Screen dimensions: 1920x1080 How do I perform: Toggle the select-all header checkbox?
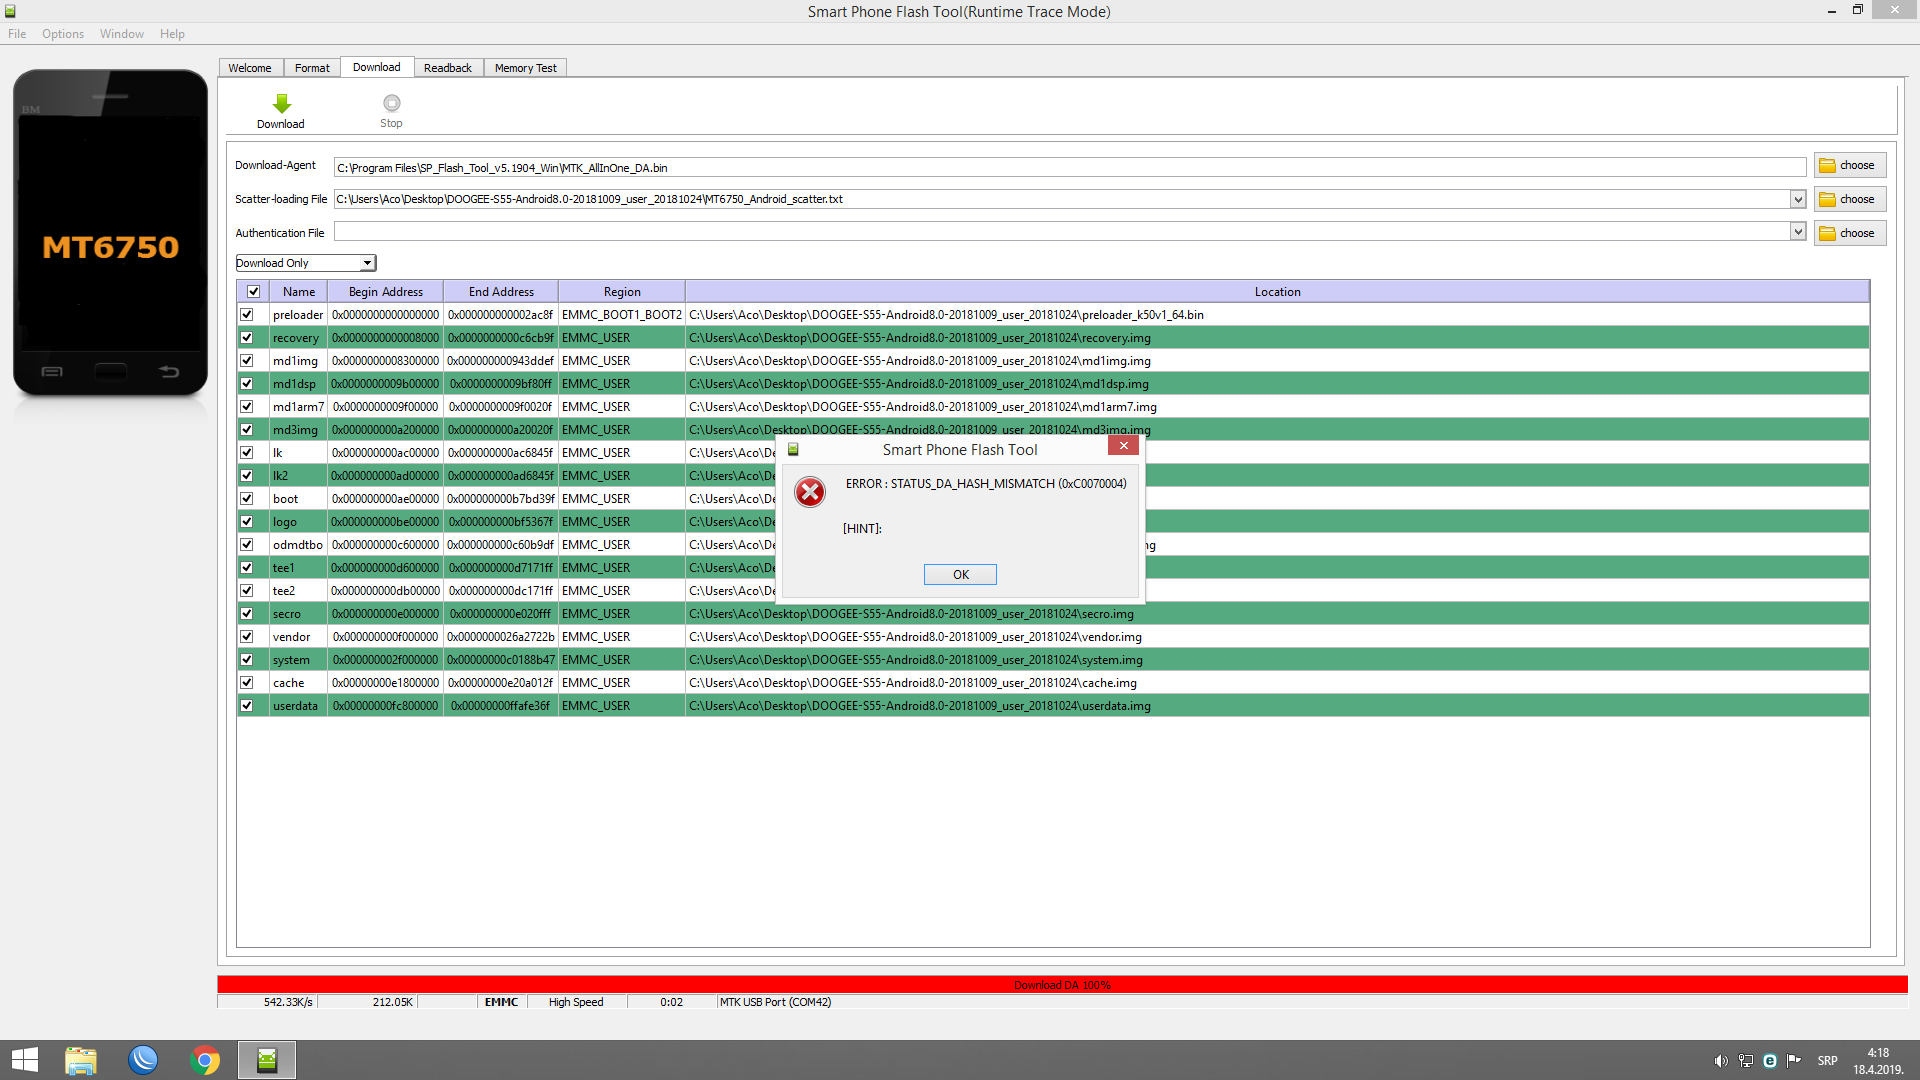(x=253, y=292)
